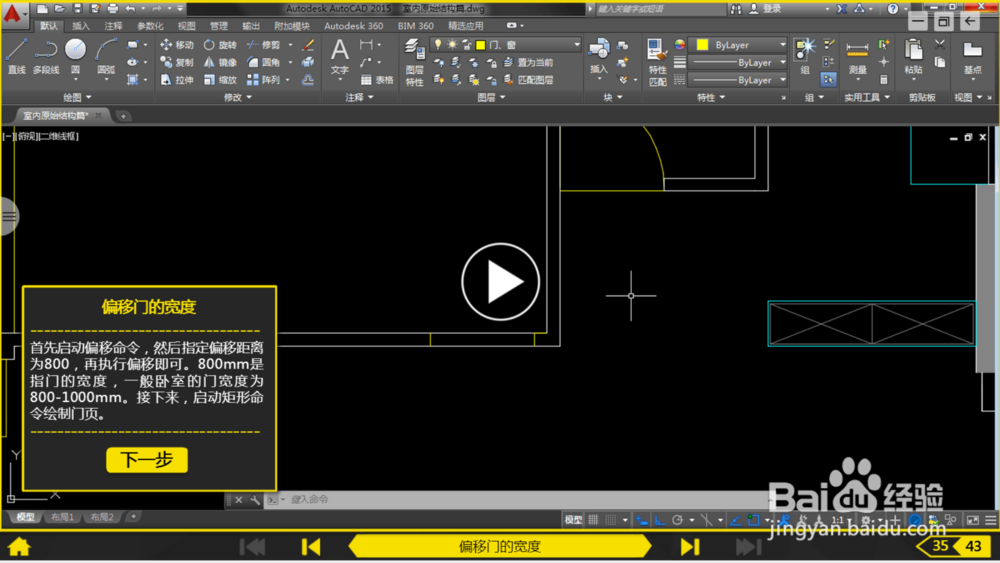Screen dimensions: 1000x563
Task: Activate the Trim (修剪) command
Action: pyautogui.click(x=264, y=45)
